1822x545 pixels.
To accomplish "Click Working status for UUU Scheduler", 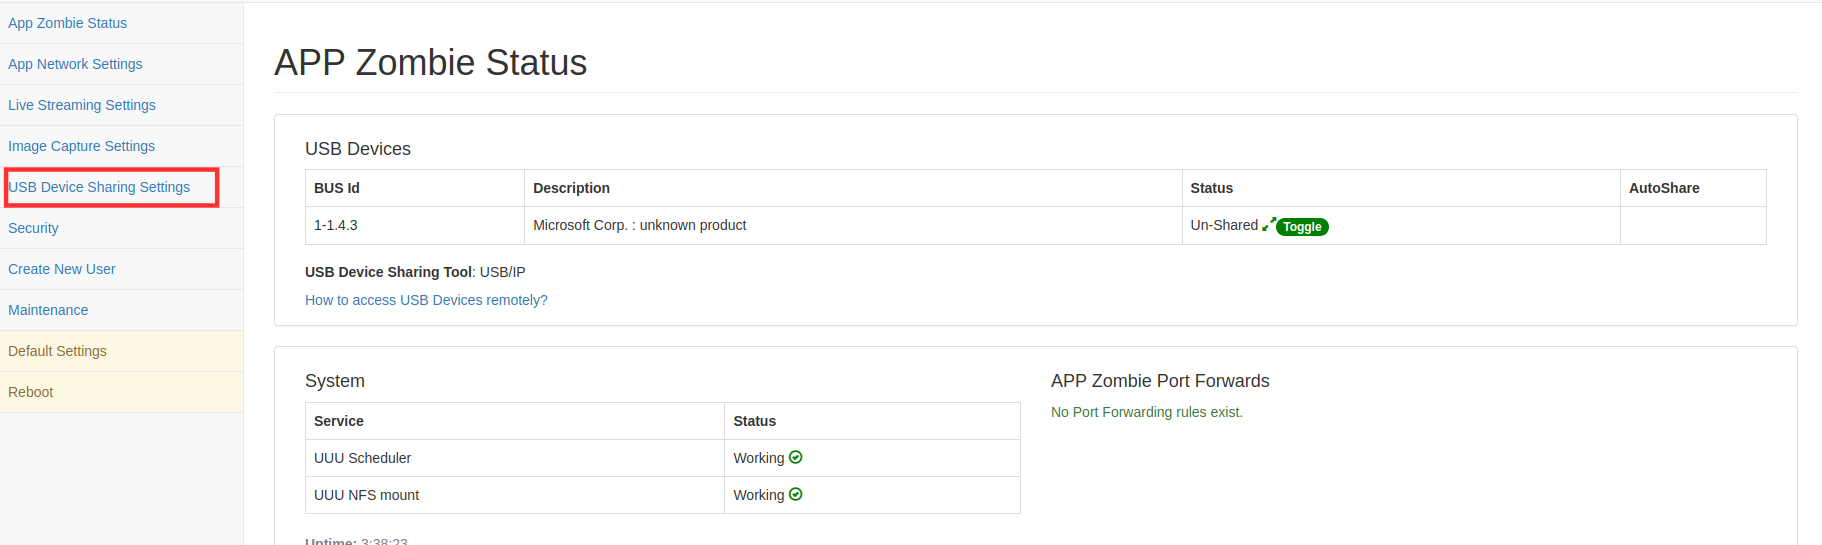I will 758,458.
